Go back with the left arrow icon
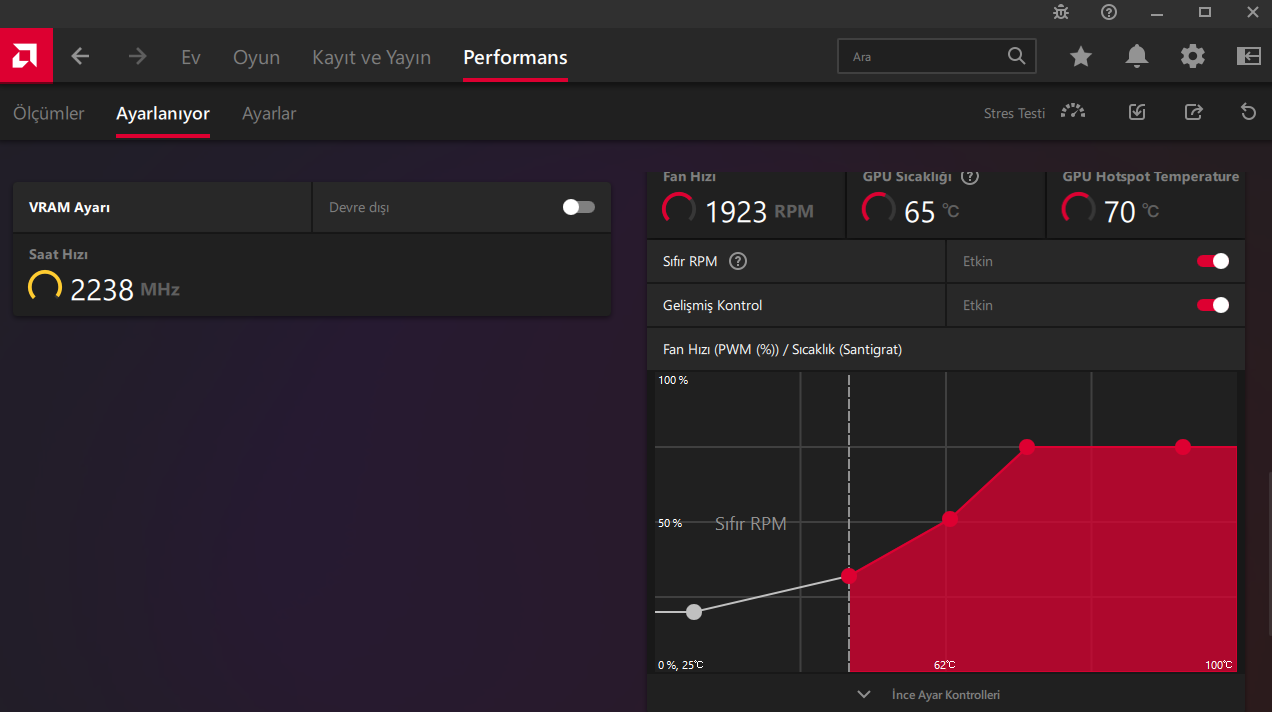Screen dimensions: 1272x712 (x=80, y=57)
